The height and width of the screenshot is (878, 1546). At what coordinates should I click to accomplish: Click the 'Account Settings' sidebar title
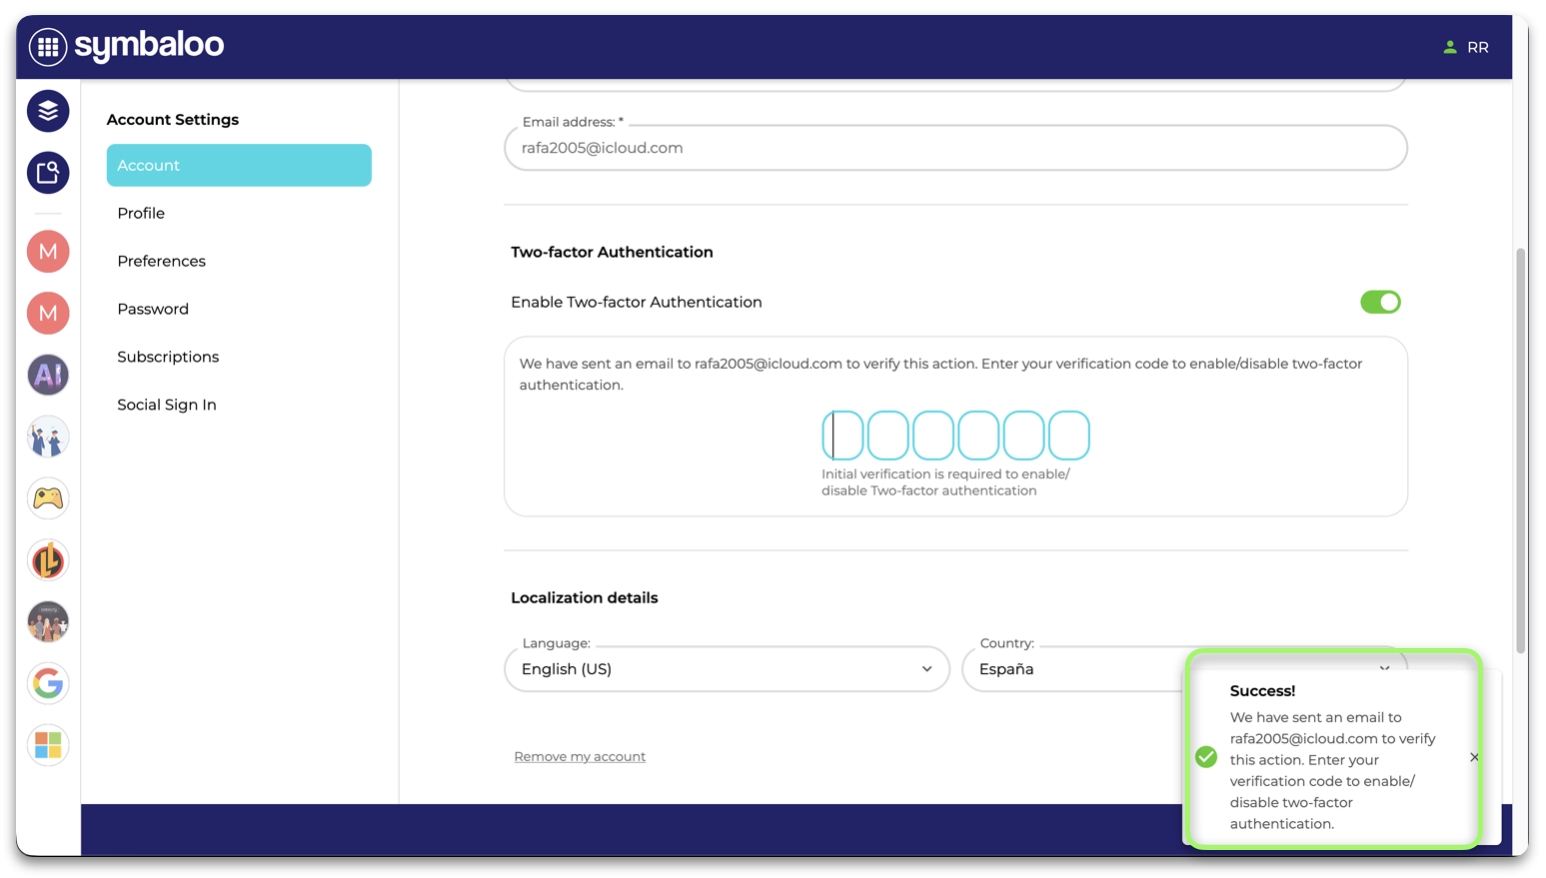point(173,119)
